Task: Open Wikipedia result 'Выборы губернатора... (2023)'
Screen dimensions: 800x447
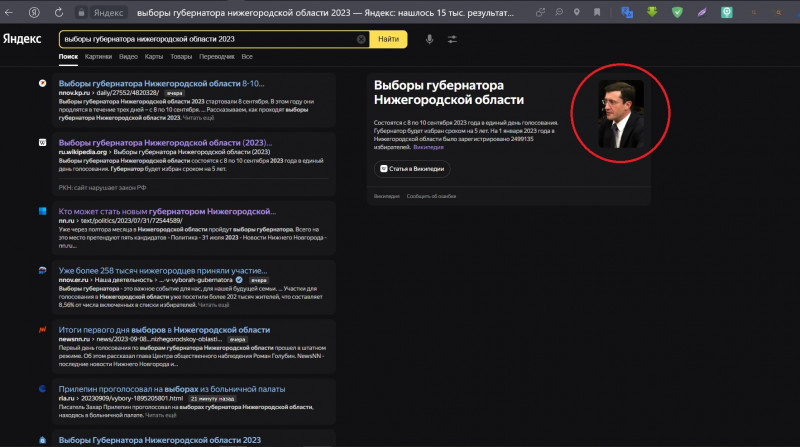Action: point(165,143)
